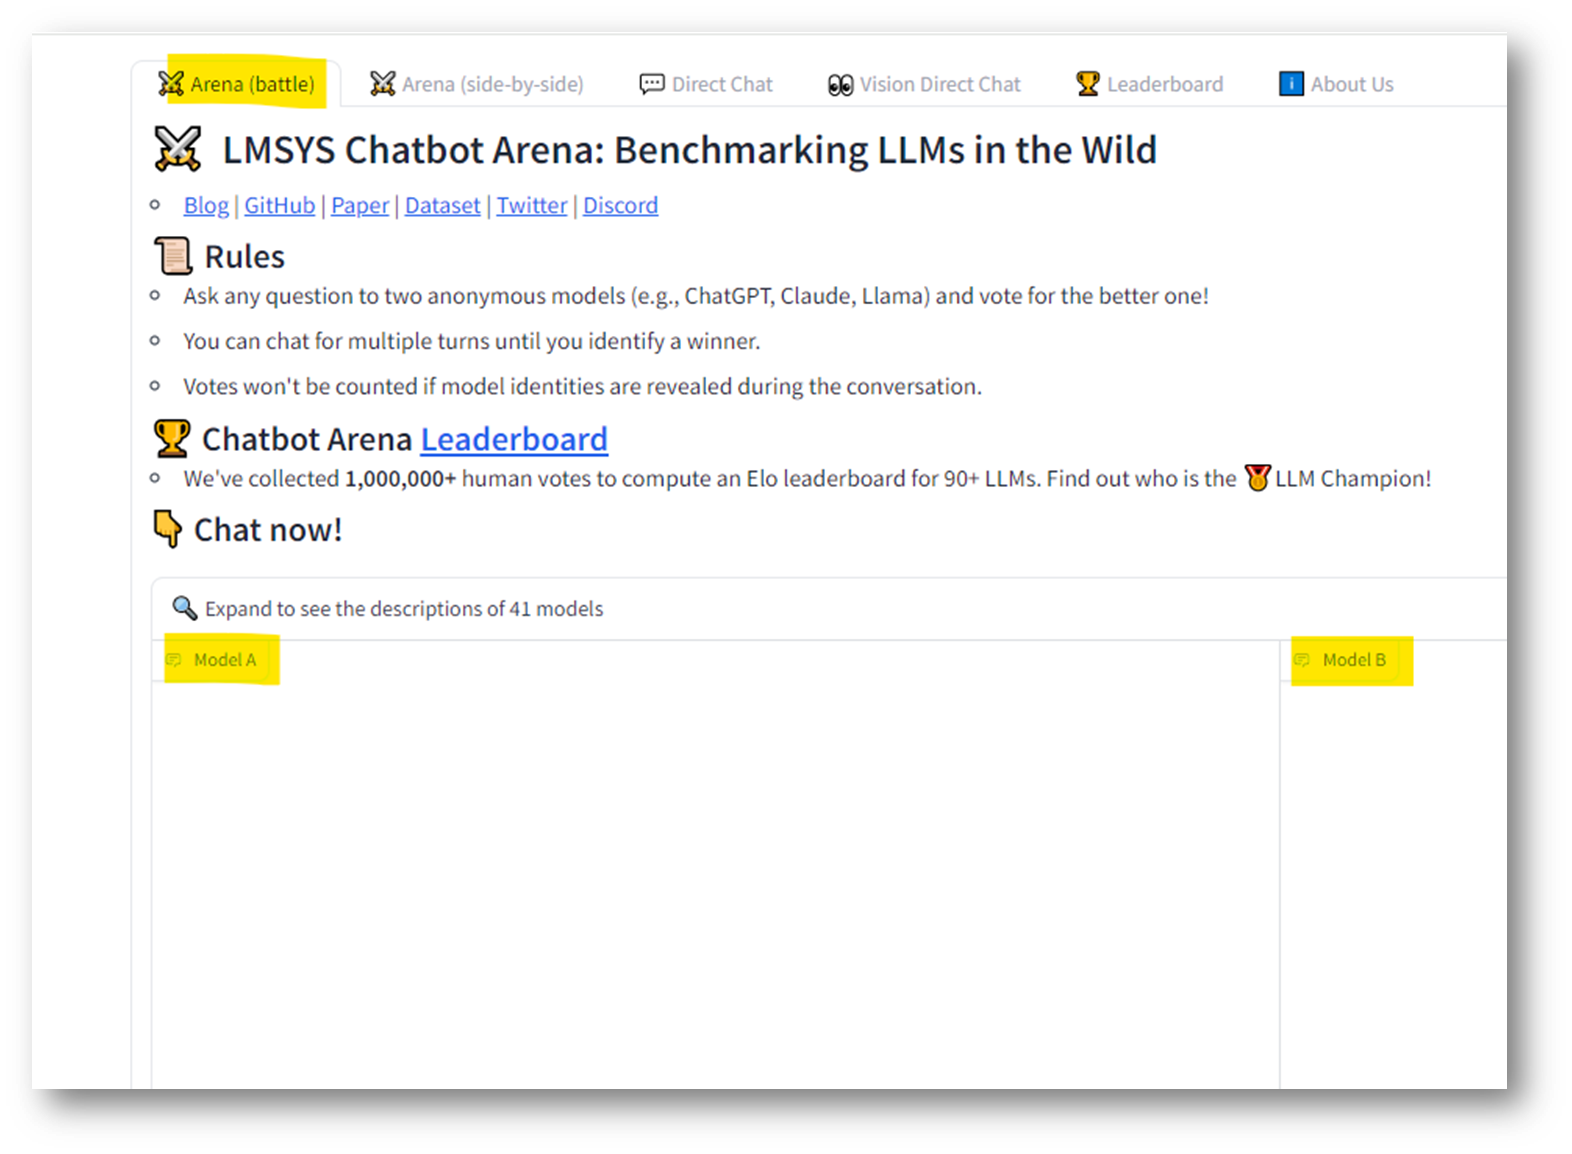
Task: Click the '1,000,000+' bold vote count text
Action: 400,479
